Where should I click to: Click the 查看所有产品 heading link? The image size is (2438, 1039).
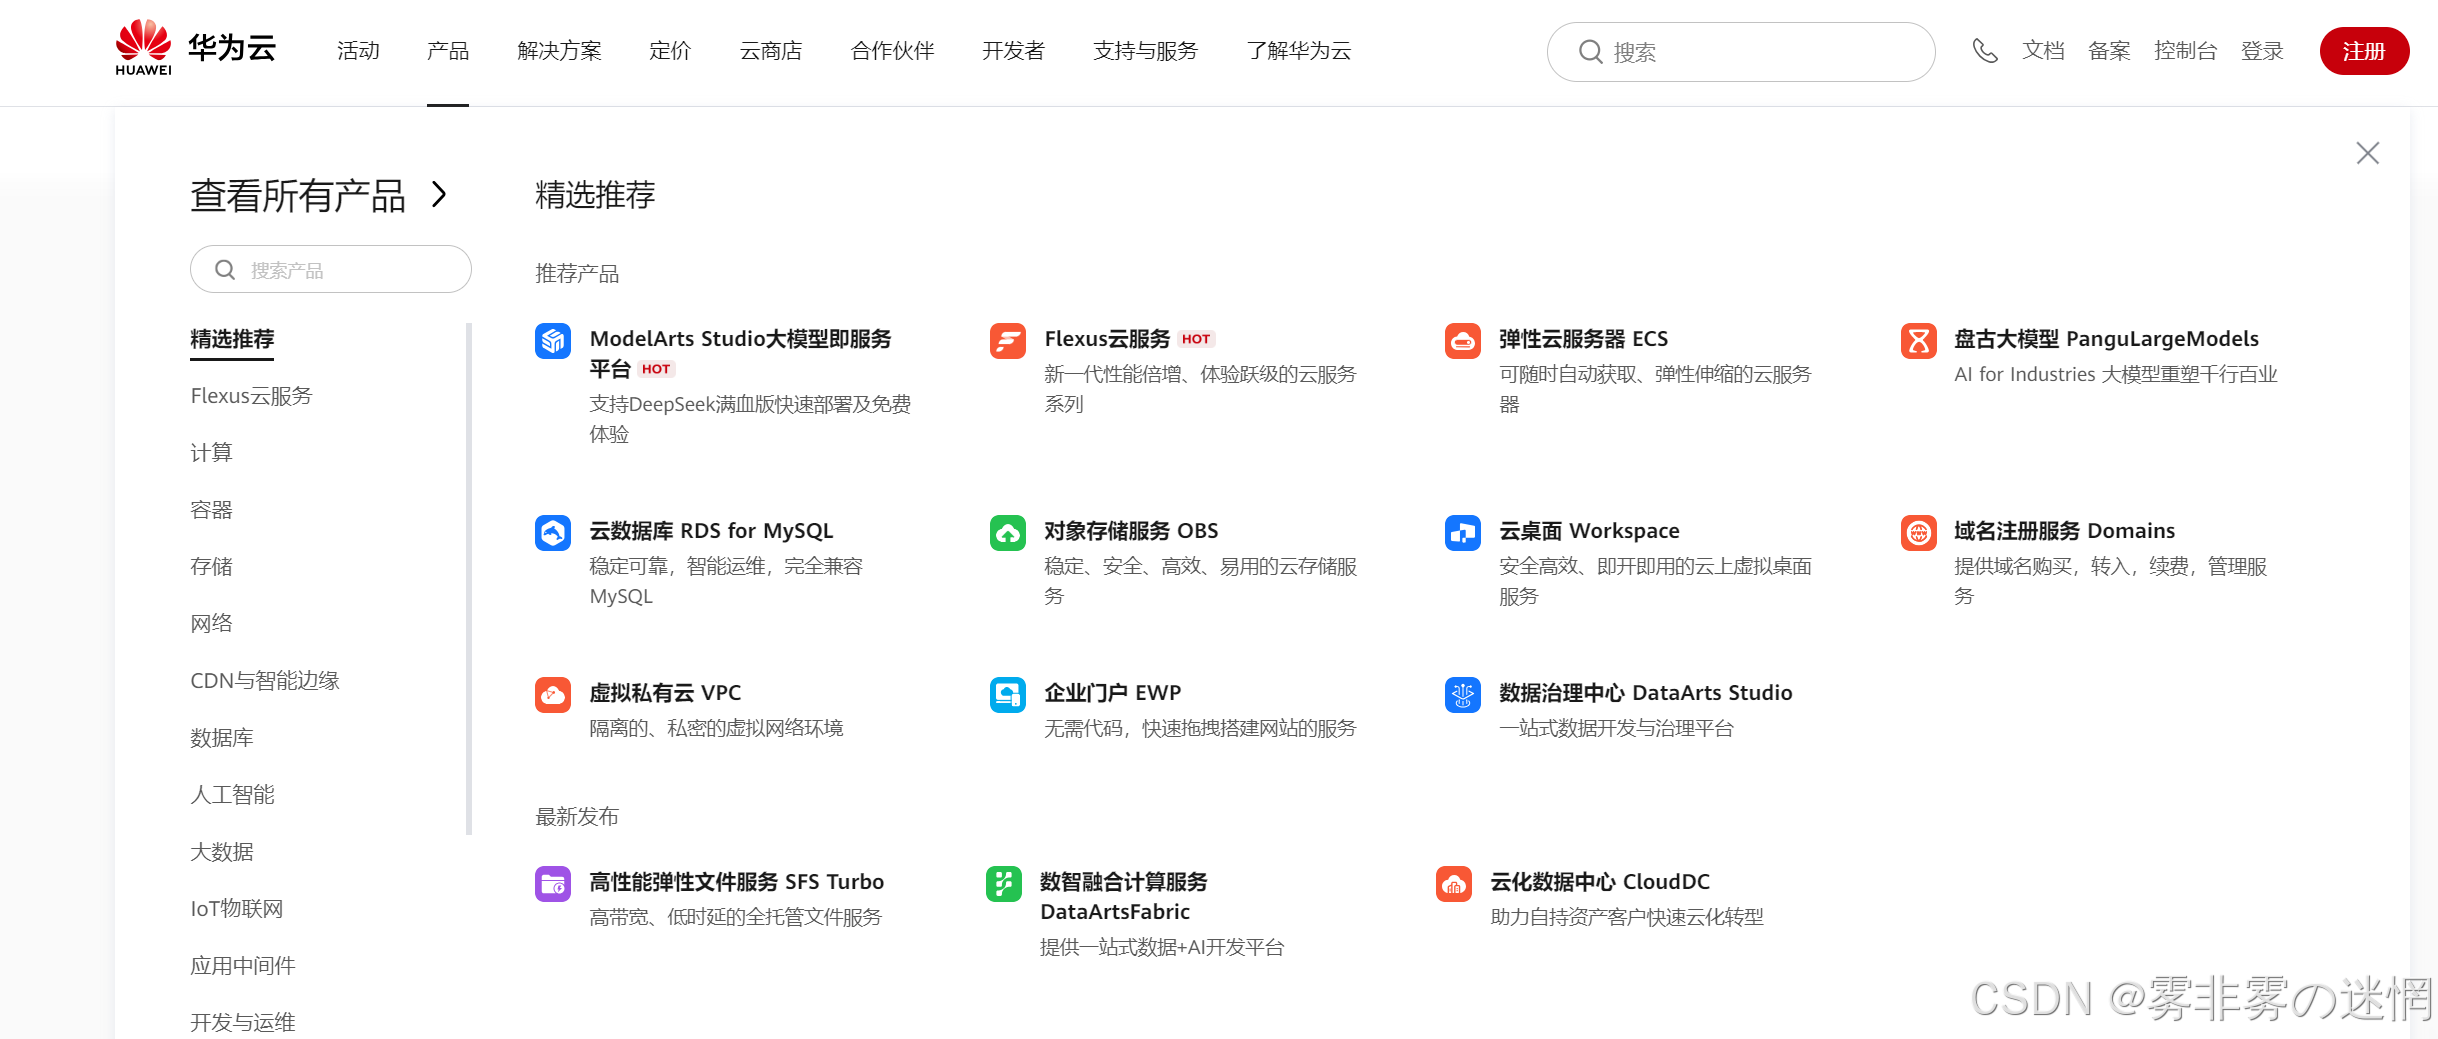click(x=298, y=195)
